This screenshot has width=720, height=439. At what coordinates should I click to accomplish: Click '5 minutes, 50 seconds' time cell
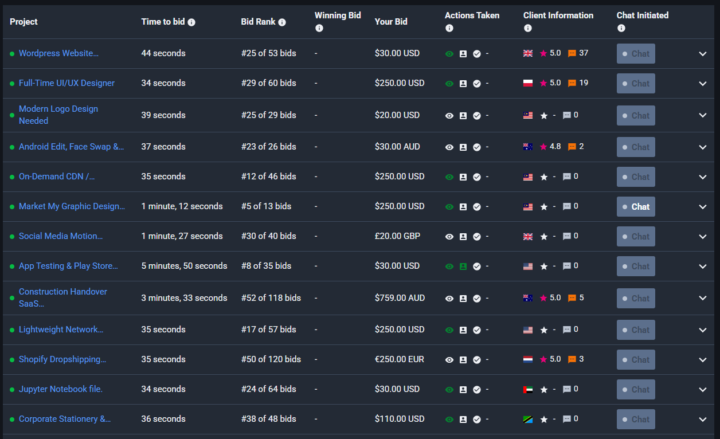click(x=184, y=266)
